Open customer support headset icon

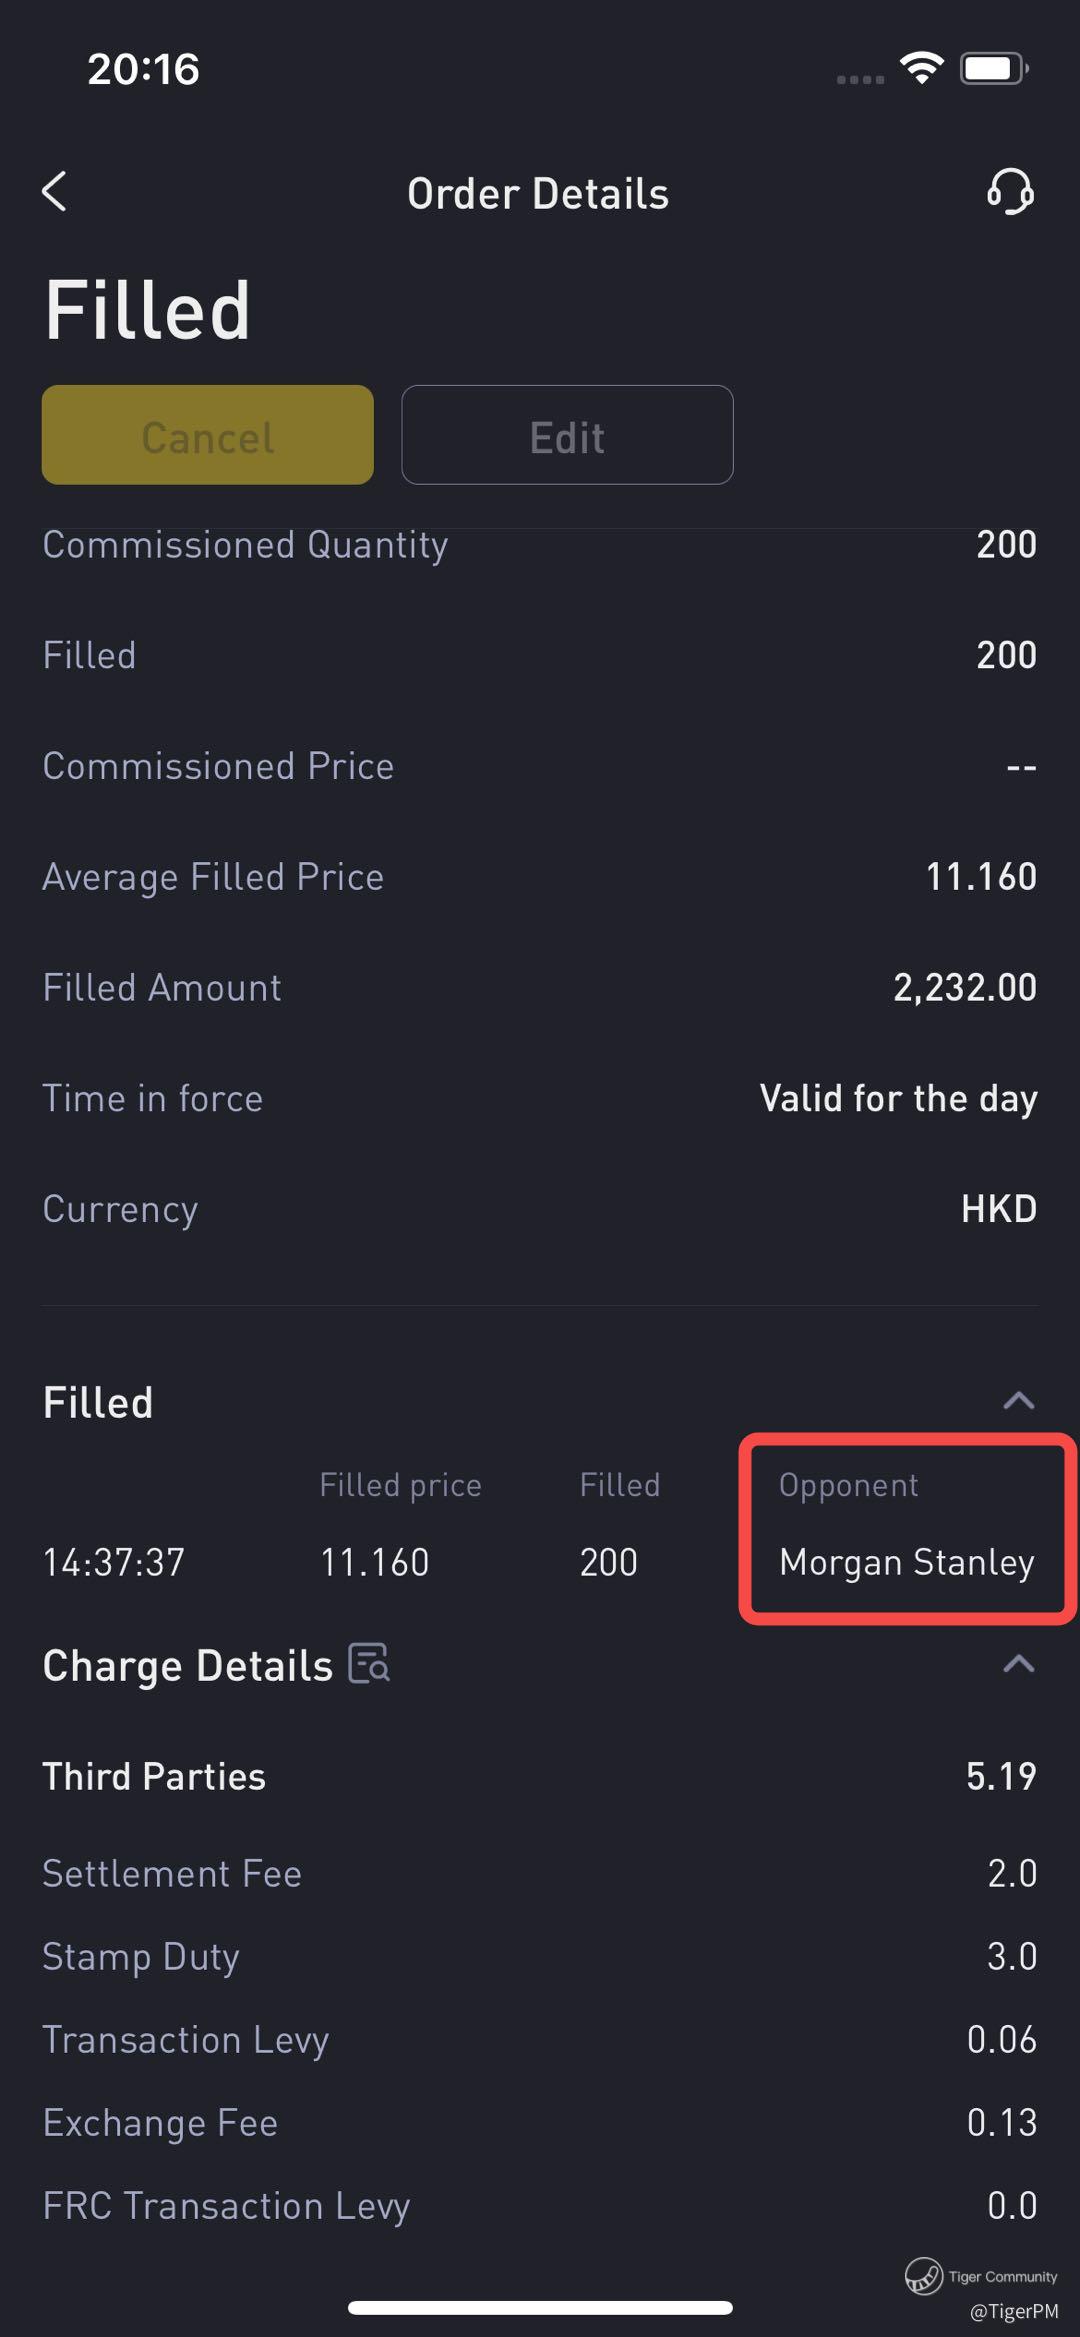pos(1010,191)
